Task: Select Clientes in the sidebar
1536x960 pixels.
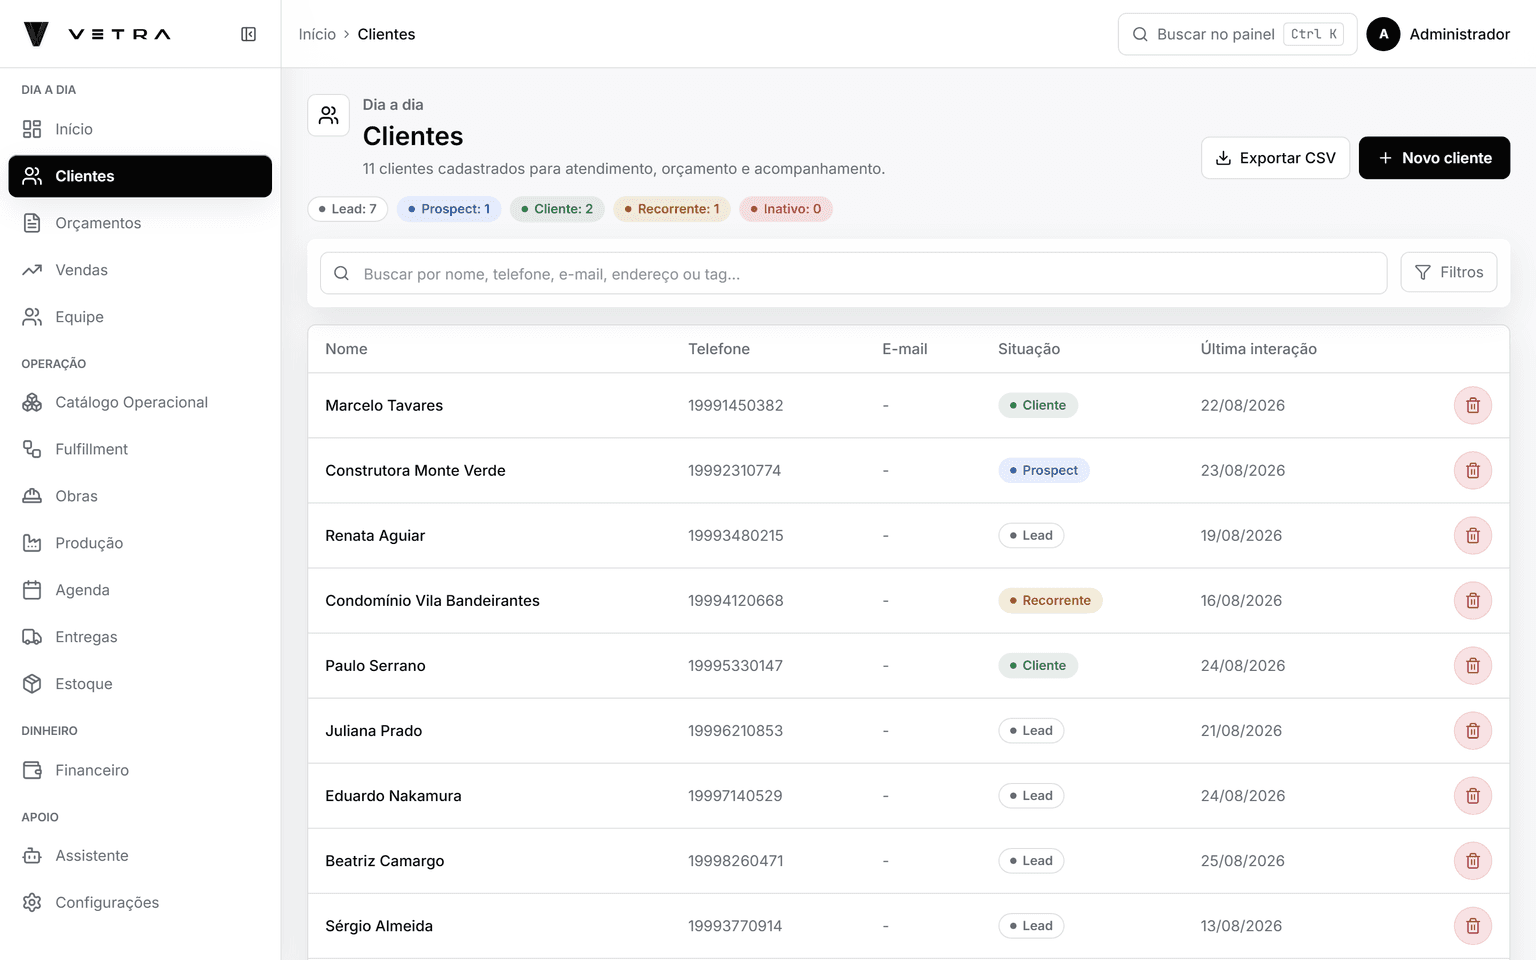Action: pyautogui.click(x=140, y=176)
